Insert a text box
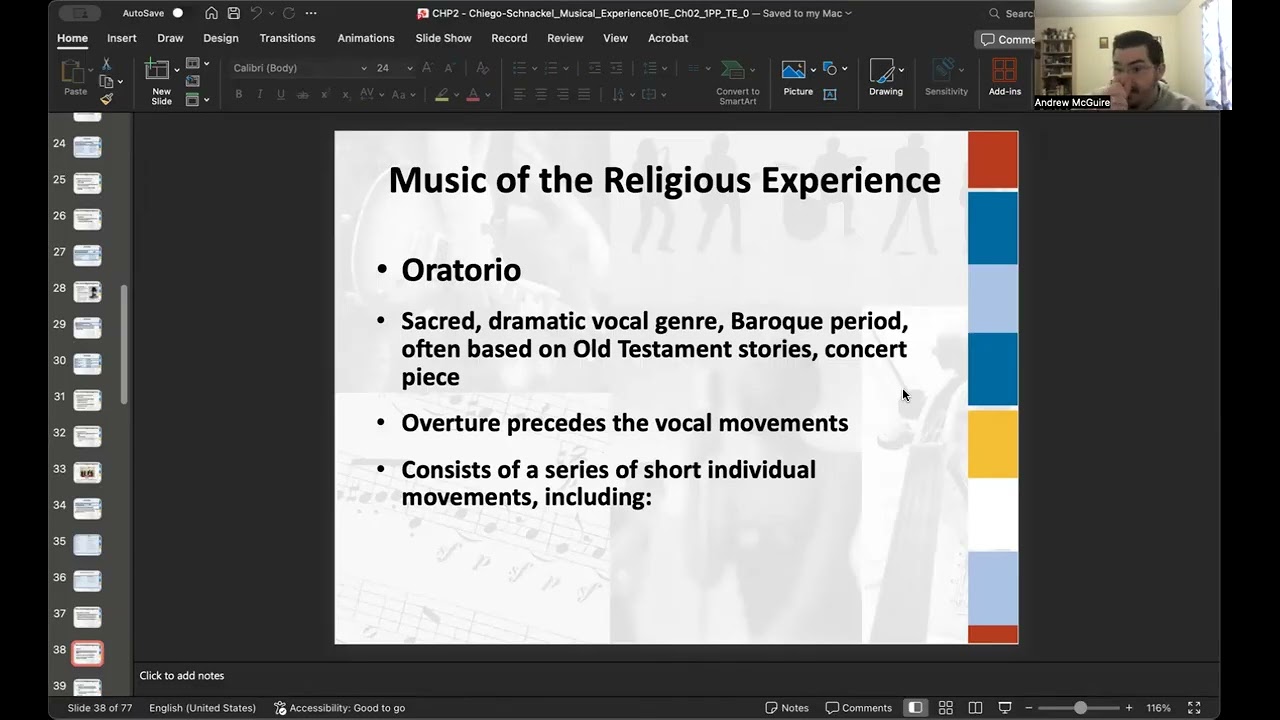Image resolution: width=1280 pixels, height=720 pixels. pos(830,94)
